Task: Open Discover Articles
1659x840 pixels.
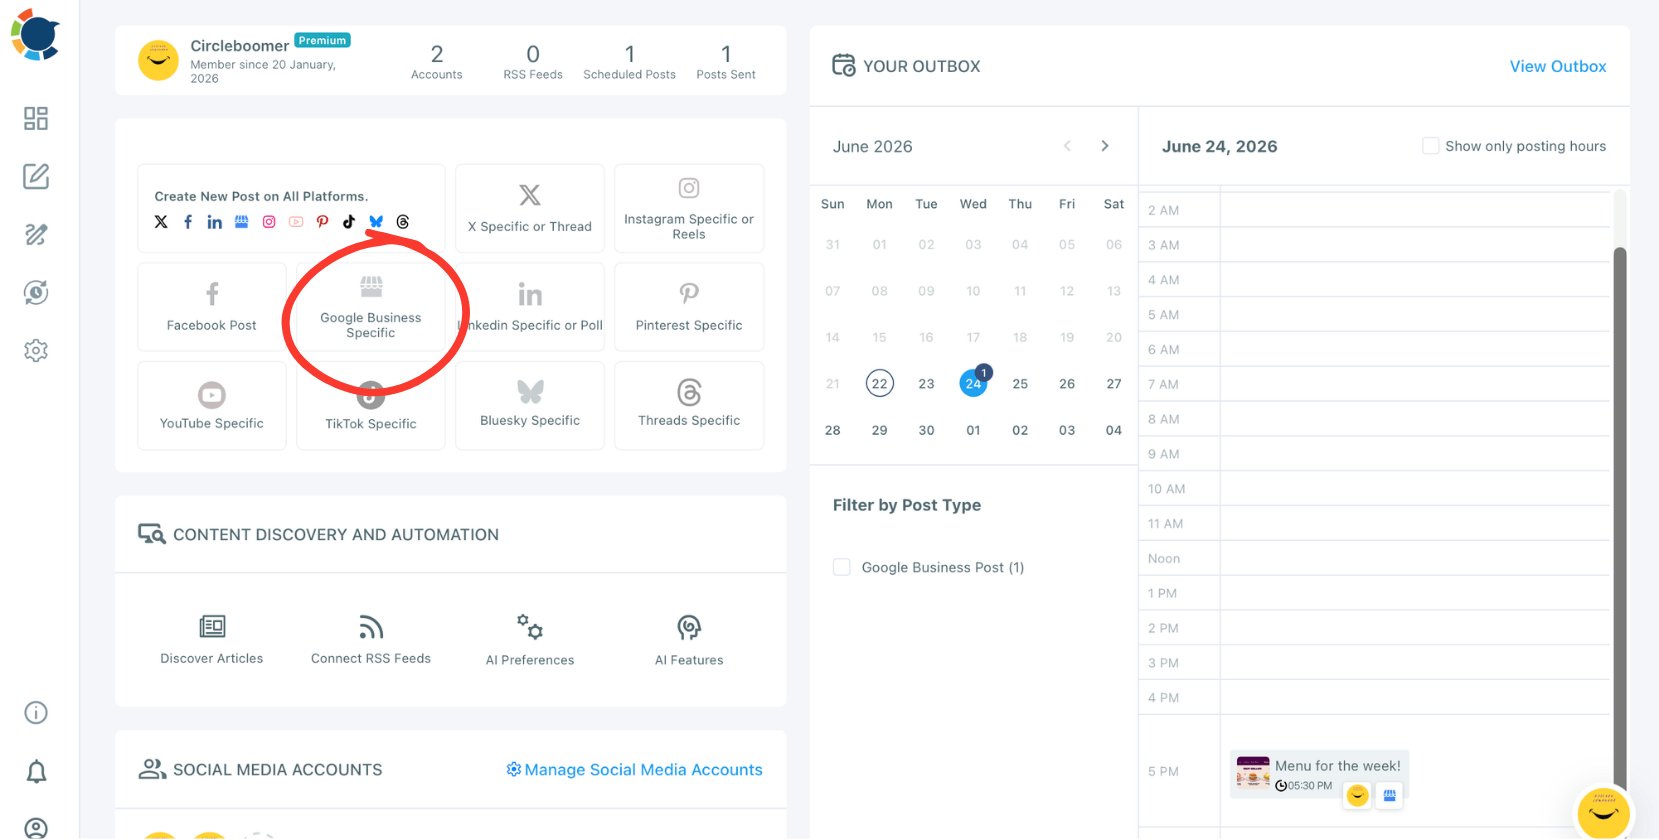Action: coord(212,640)
